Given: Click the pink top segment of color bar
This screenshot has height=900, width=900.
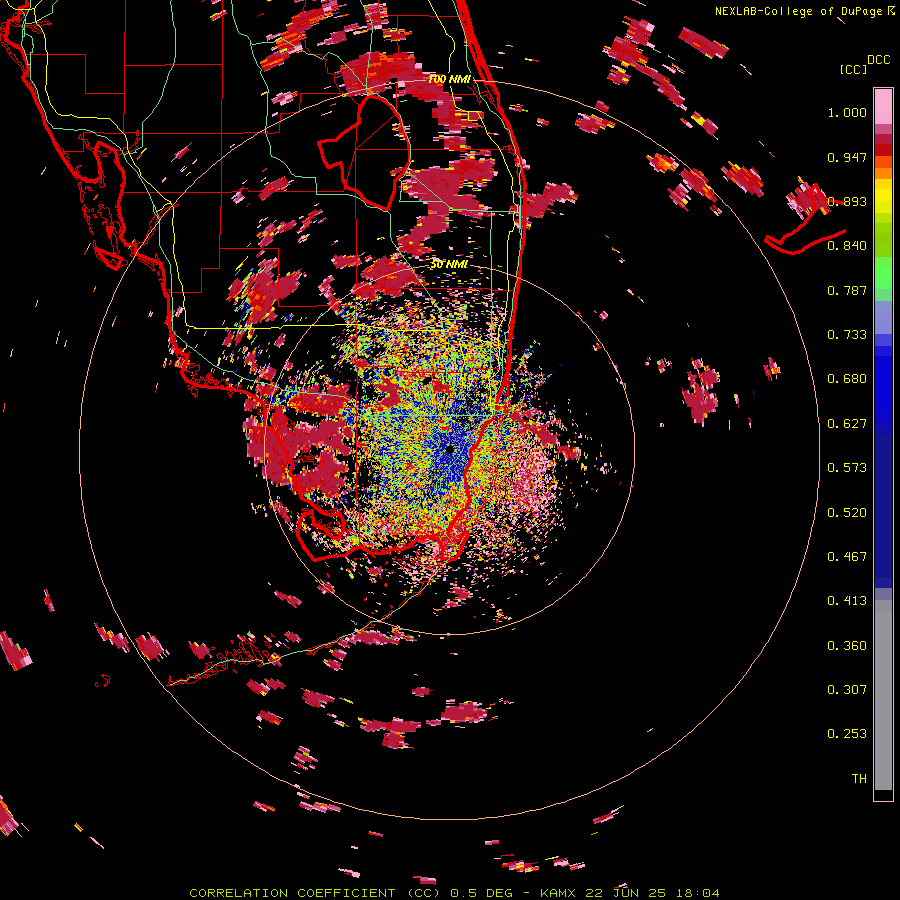Looking at the screenshot, I should [x=883, y=107].
